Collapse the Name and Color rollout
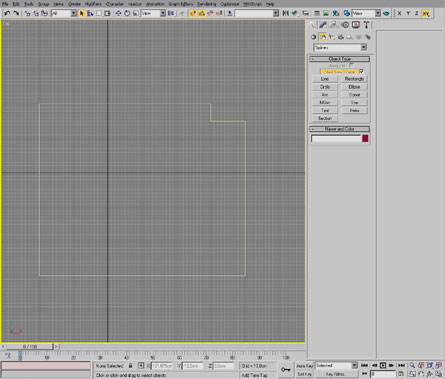 coord(340,129)
